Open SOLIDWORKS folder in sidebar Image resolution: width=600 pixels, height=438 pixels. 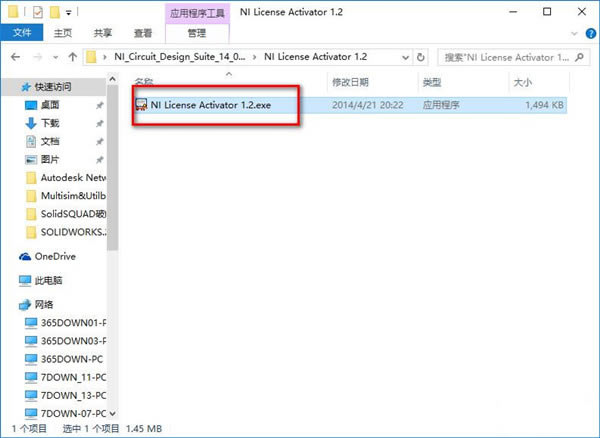tap(73, 232)
